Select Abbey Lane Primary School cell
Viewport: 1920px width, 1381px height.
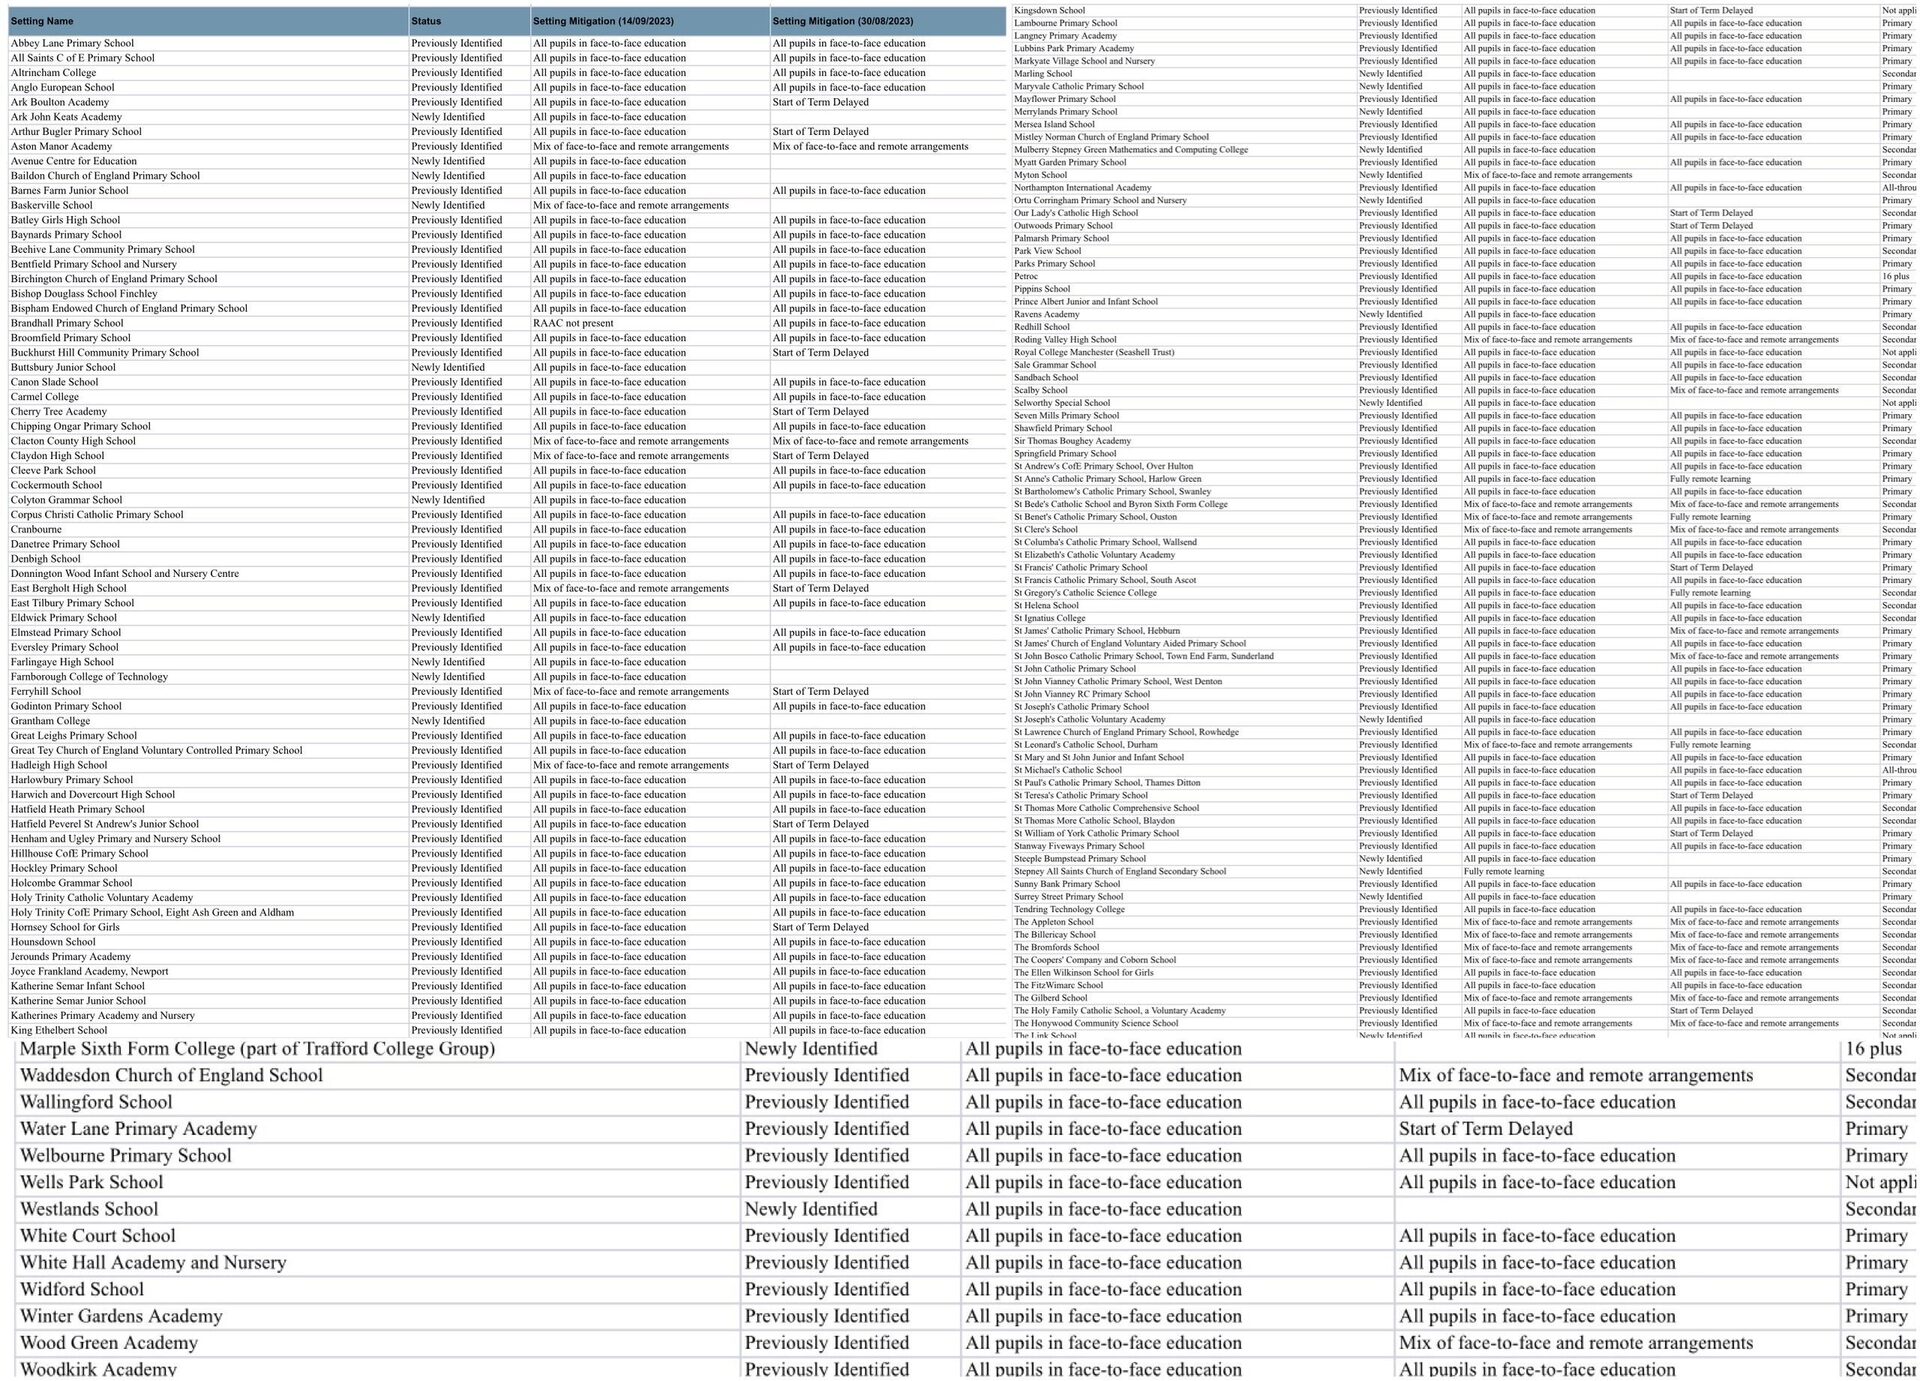point(72,43)
